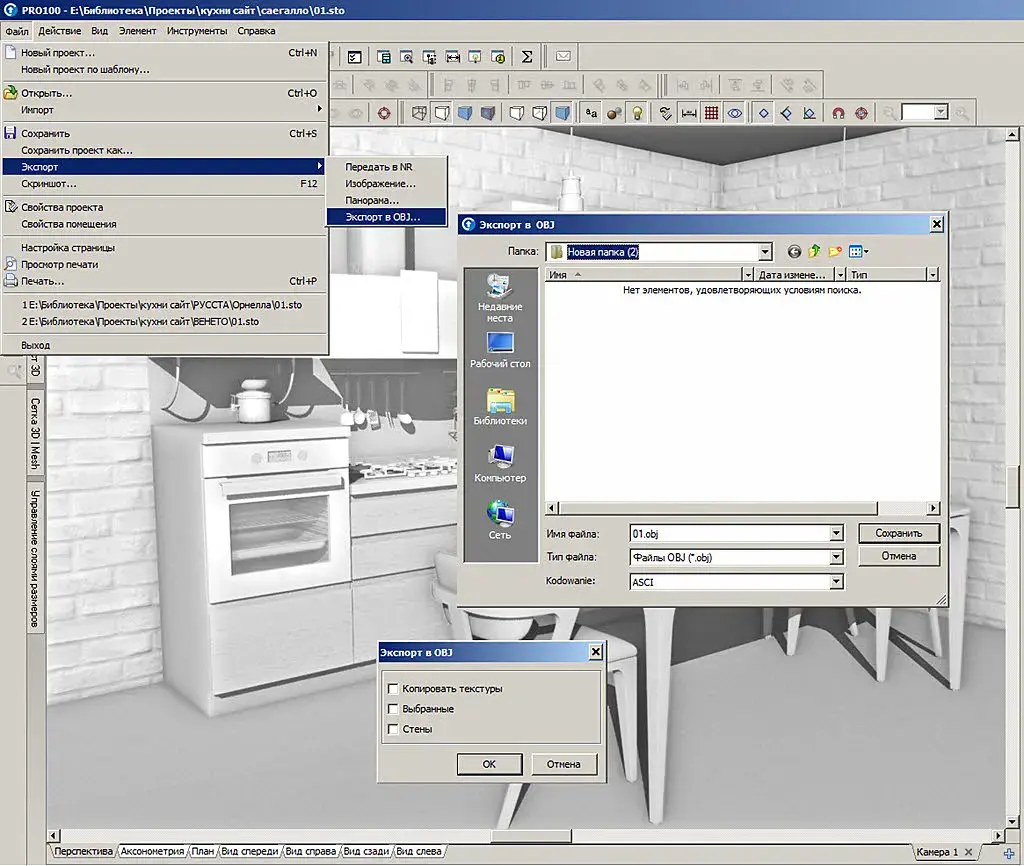This screenshot has width=1024, height=866.
Task: Open the checklist report icon in toolbar
Action: (354, 57)
